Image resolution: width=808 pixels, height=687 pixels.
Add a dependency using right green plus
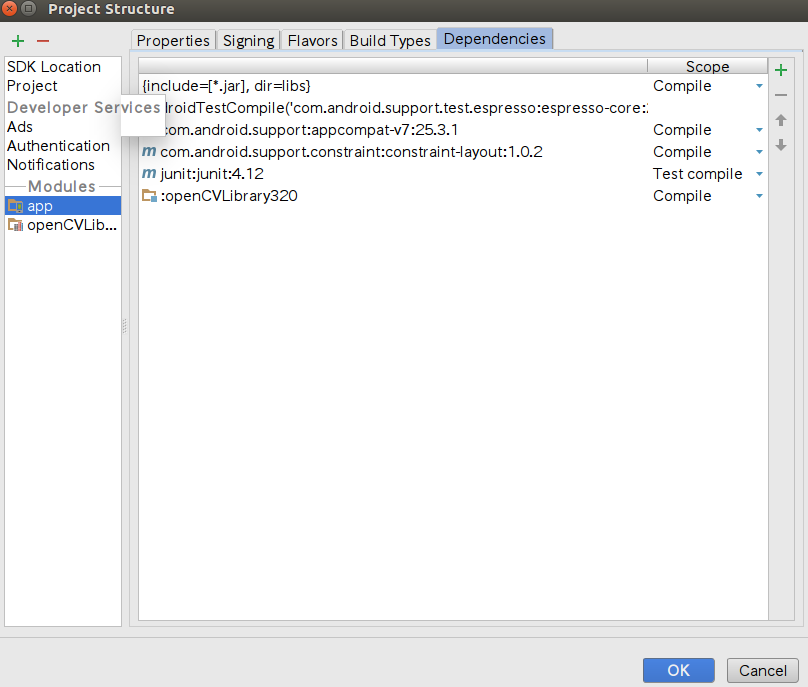[x=781, y=70]
